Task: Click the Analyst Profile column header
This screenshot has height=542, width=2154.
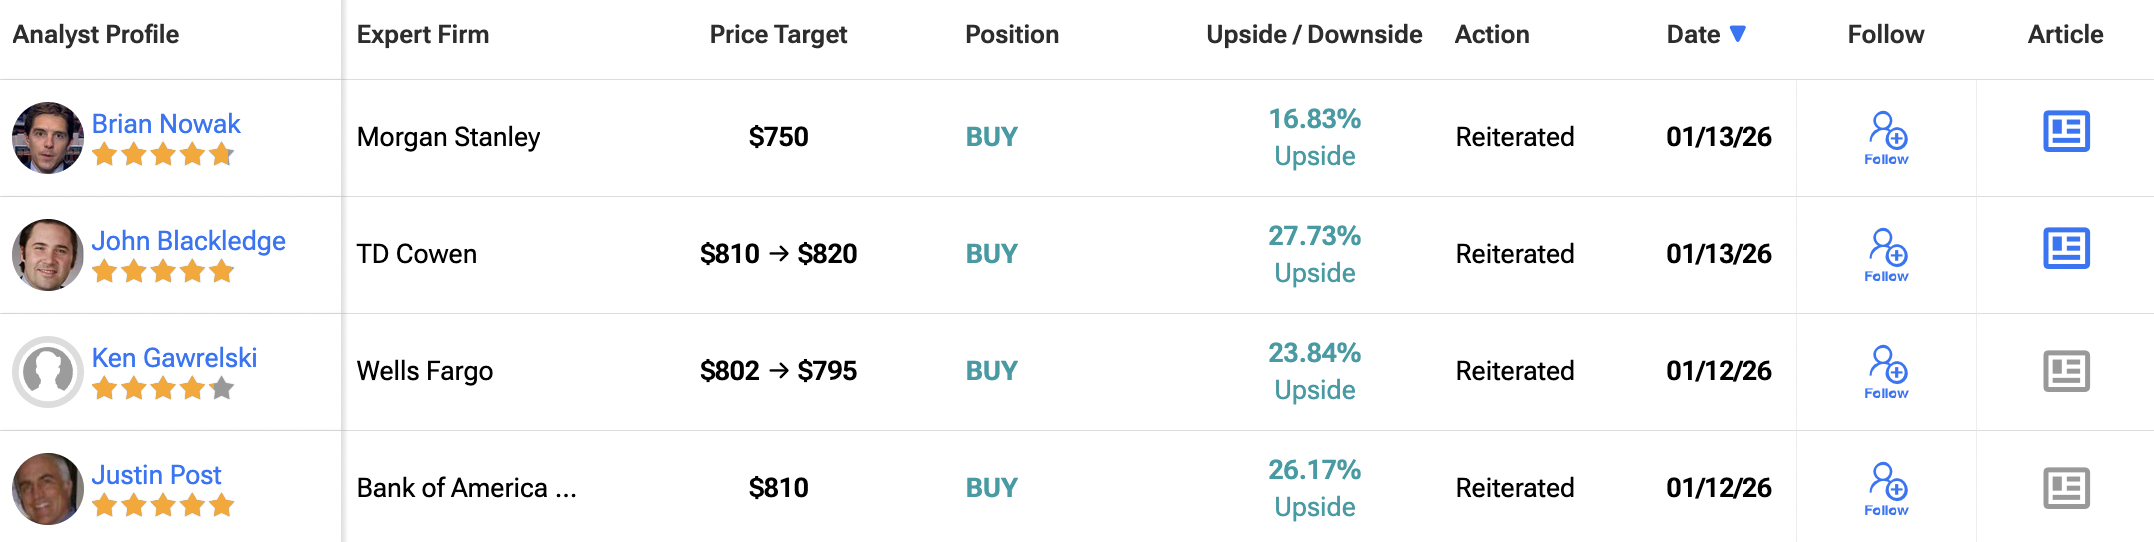Action: click(x=96, y=35)
